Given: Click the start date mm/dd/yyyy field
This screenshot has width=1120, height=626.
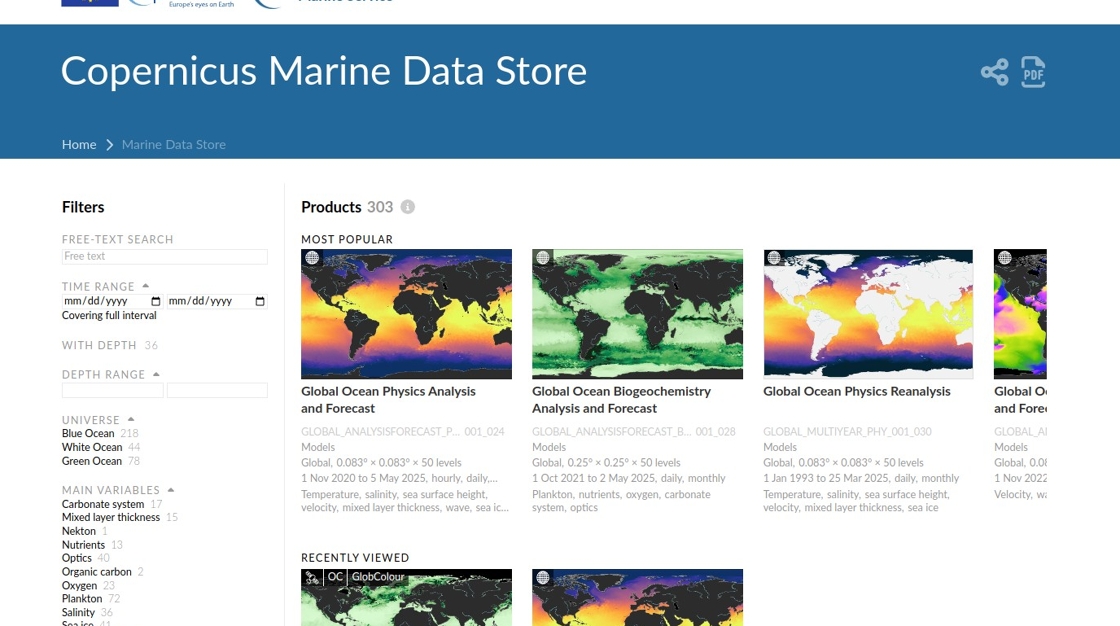Looking at the screenshot, I should (x=113, y=302).
